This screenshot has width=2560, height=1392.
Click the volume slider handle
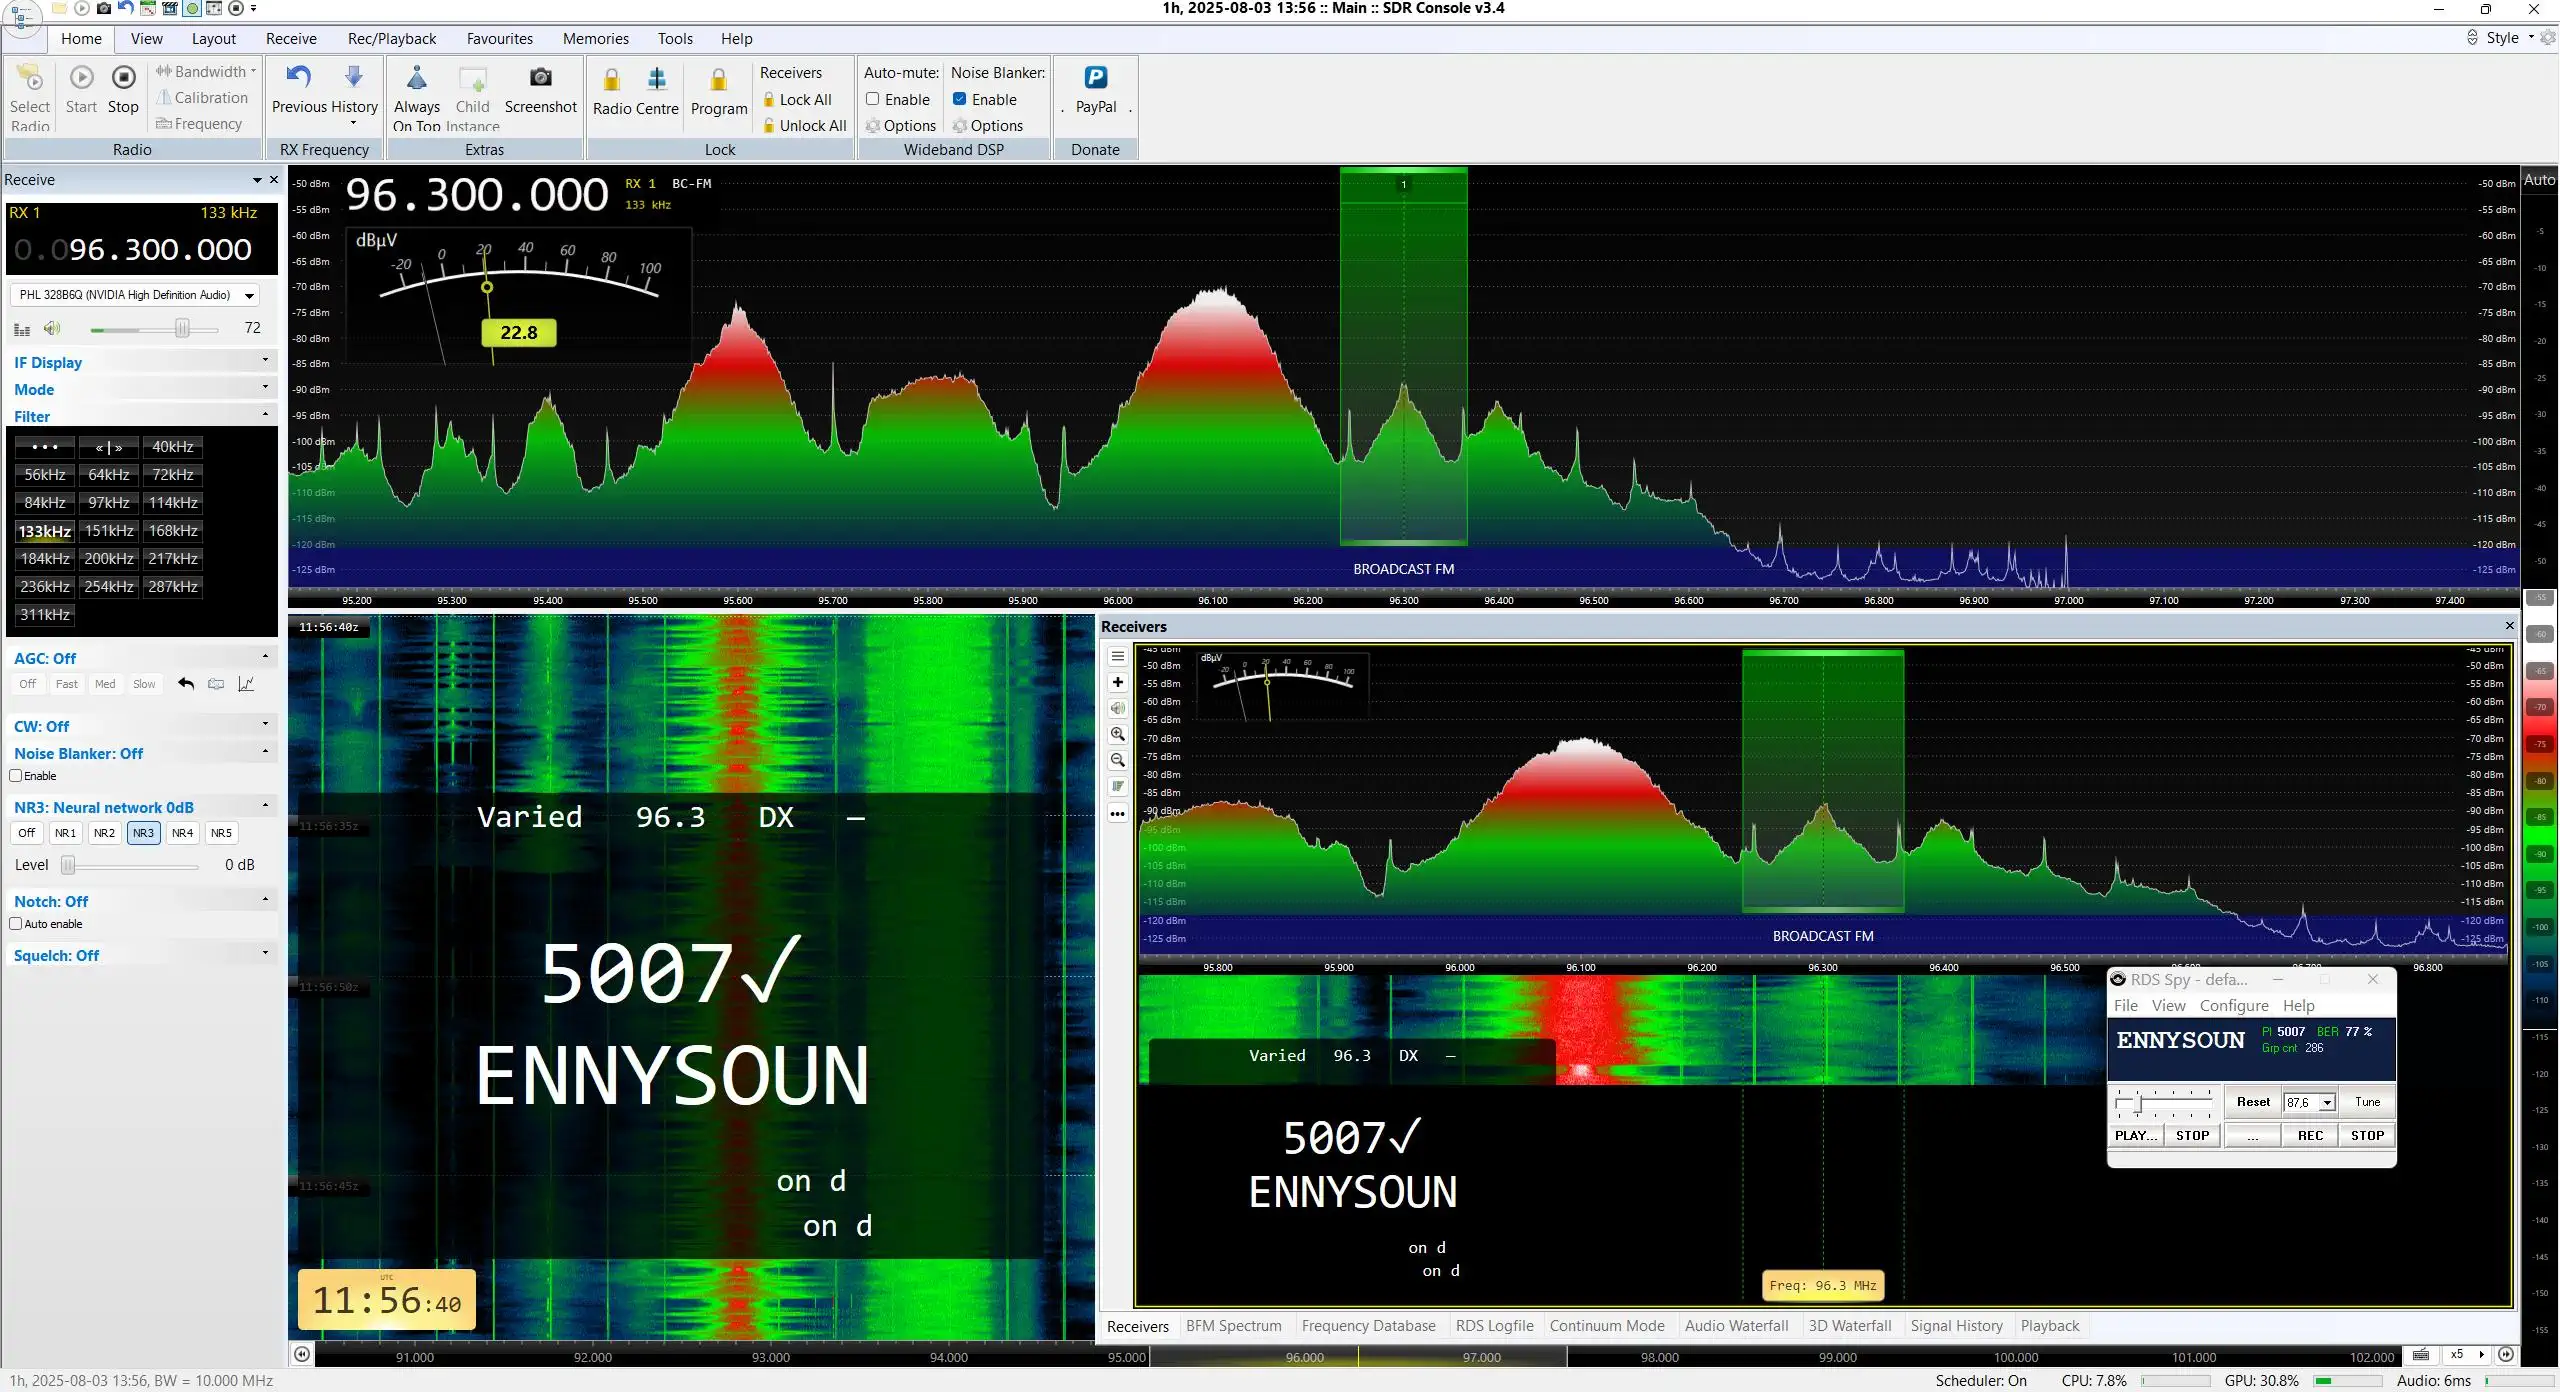(x=182, y=328)
